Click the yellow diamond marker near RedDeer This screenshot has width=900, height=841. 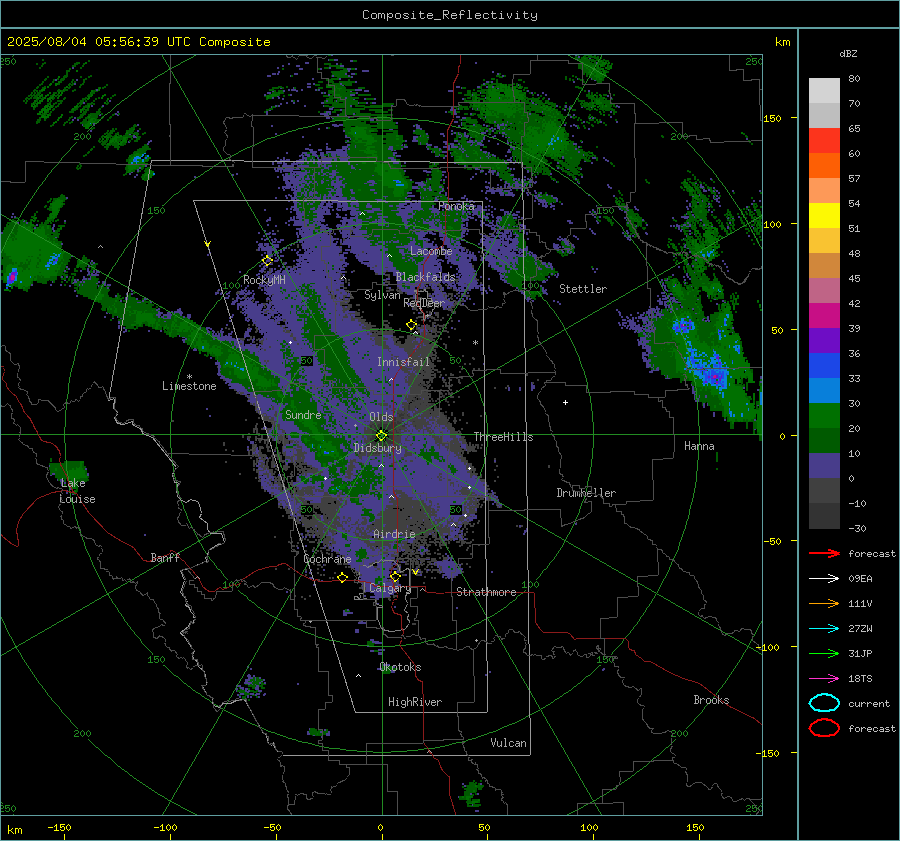pos(411,325)
